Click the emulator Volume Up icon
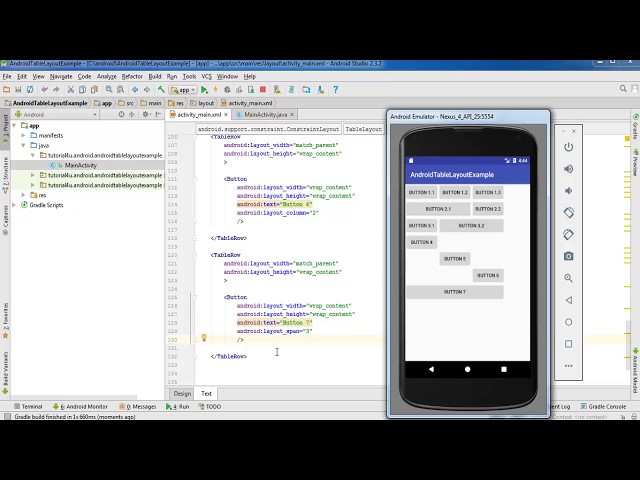640x480 pixels. tap(568, 169)
